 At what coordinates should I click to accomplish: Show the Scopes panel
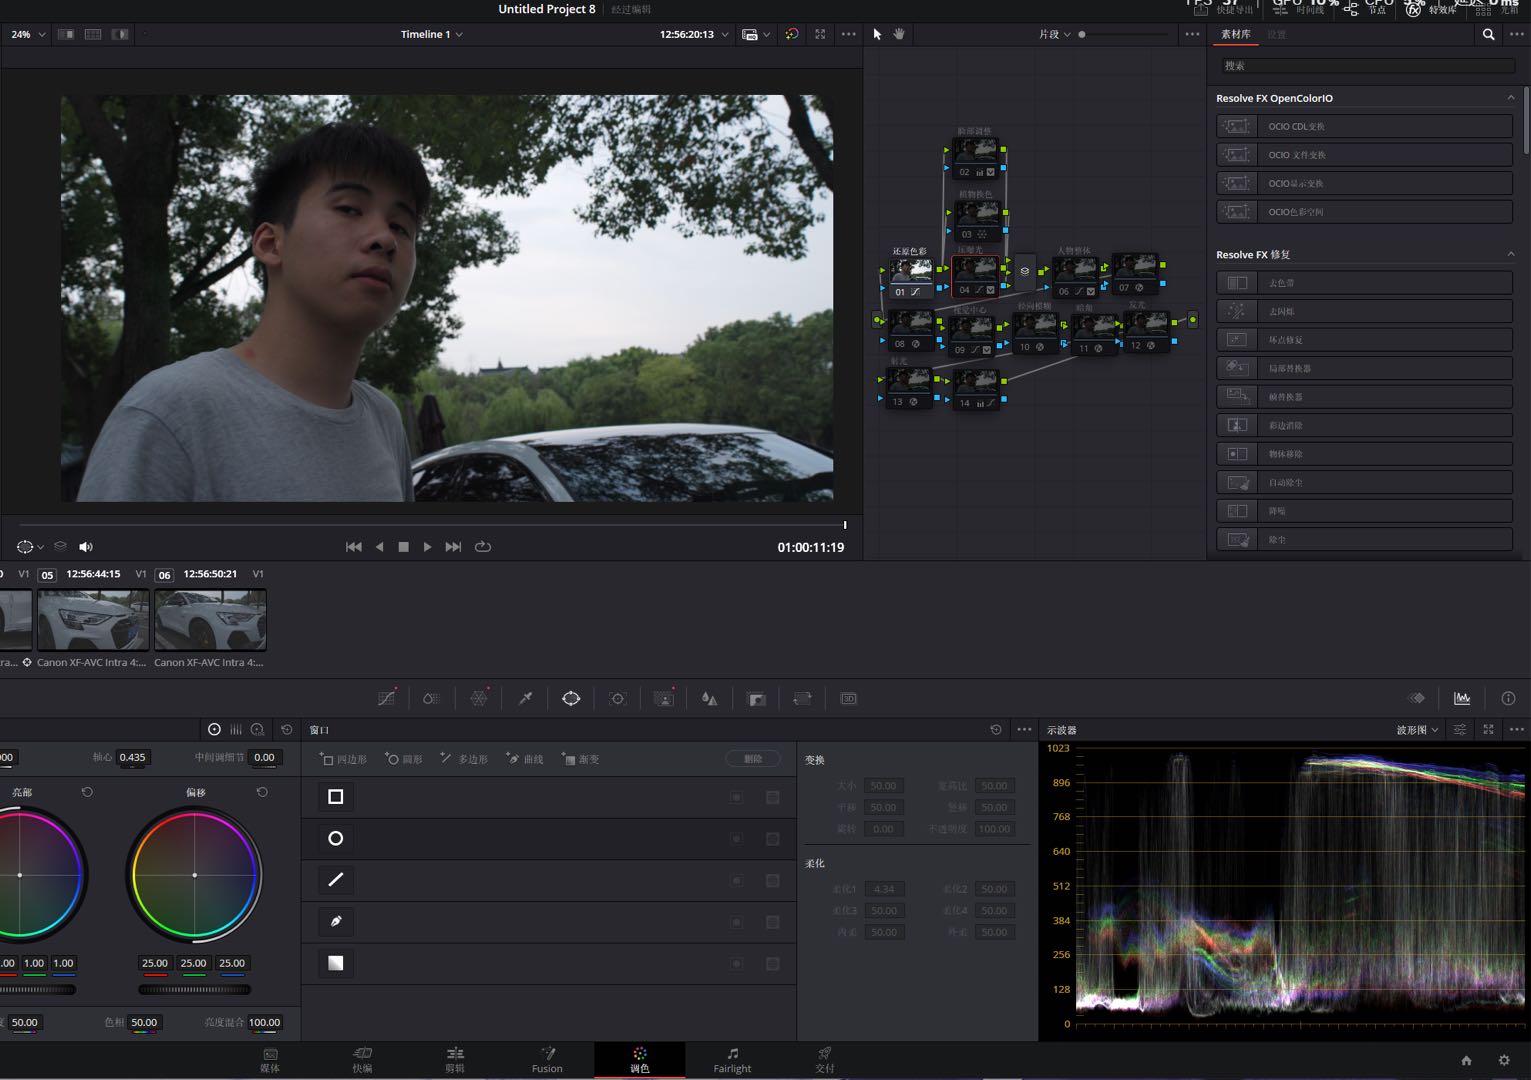point(1462,698)
